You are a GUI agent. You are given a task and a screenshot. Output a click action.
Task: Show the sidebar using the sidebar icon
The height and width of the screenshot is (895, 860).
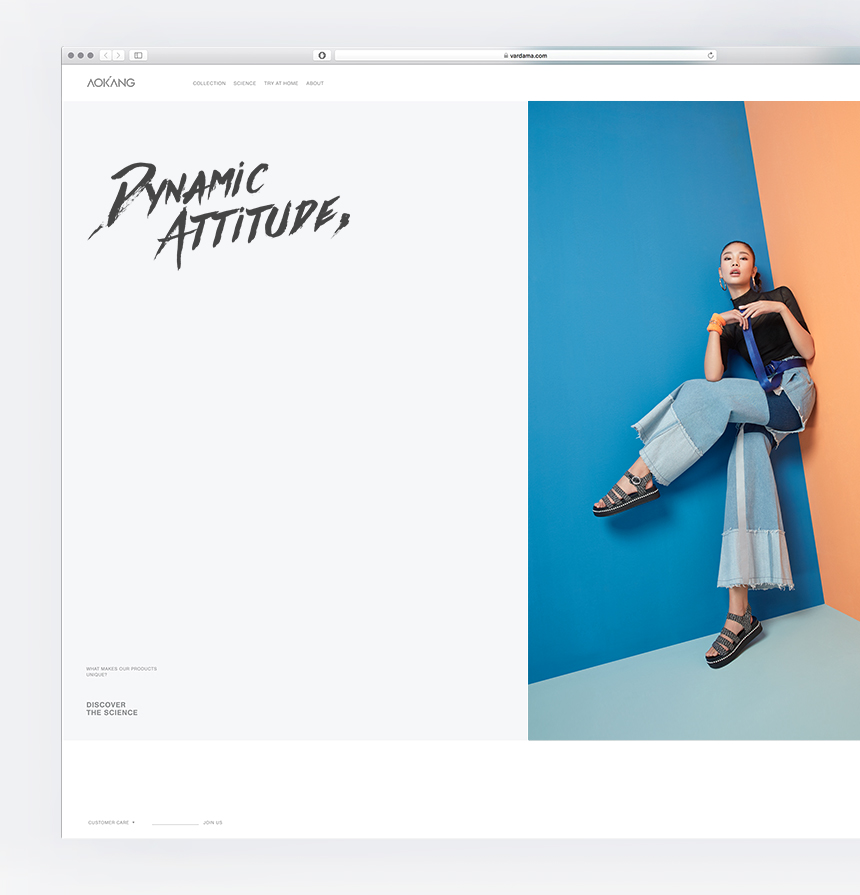[138, 55]
